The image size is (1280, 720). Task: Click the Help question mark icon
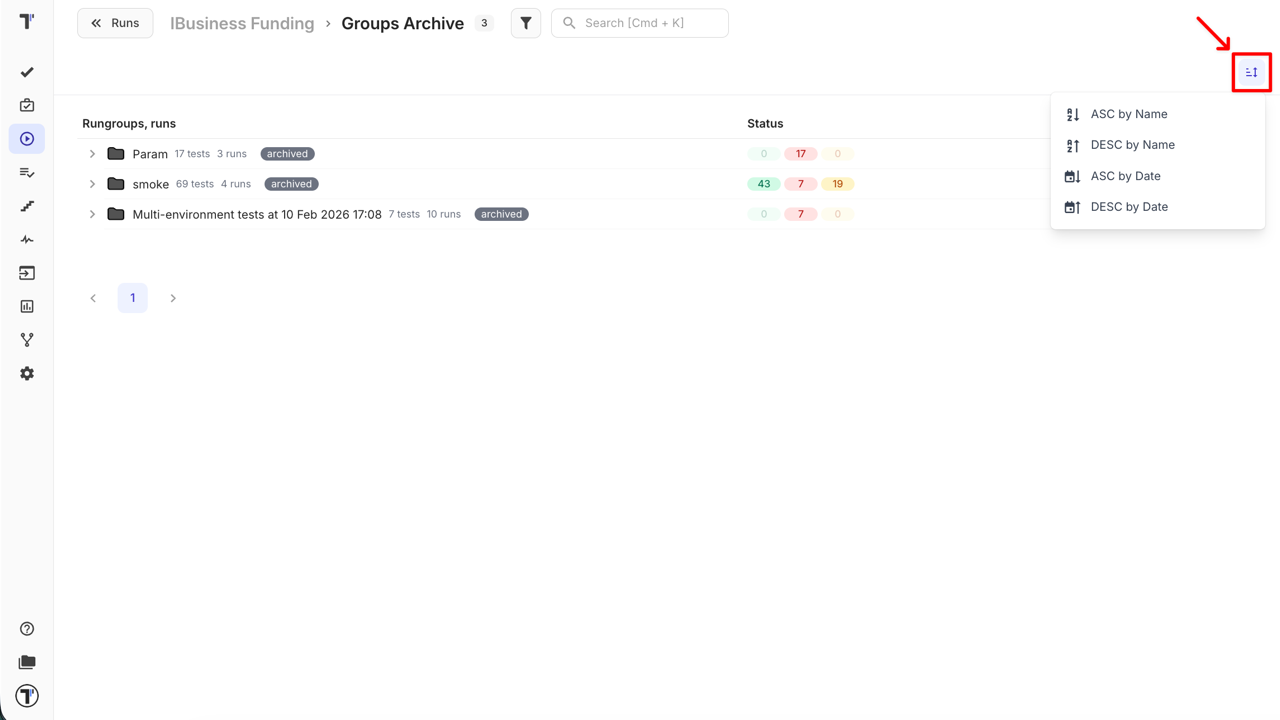click(27, 629)
